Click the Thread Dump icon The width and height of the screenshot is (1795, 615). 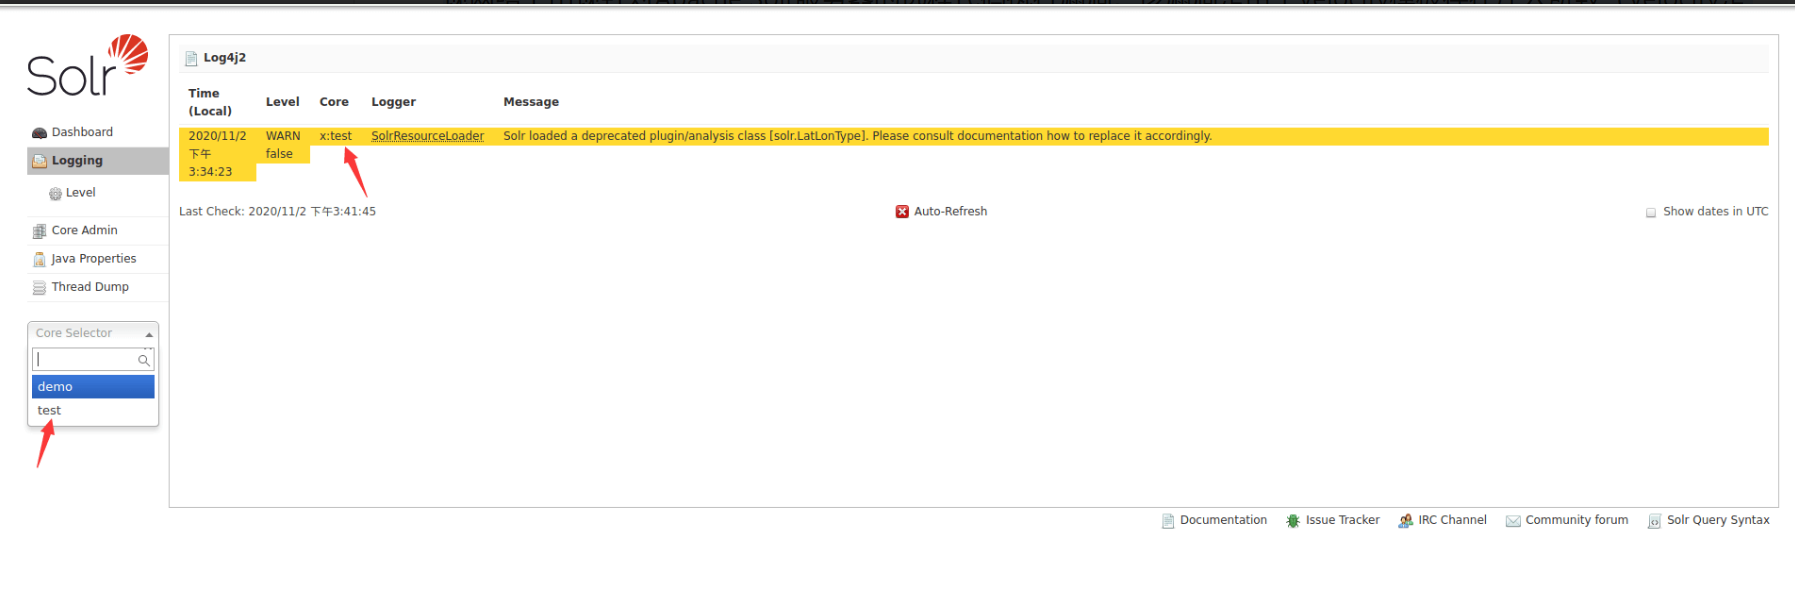[40, 288]
